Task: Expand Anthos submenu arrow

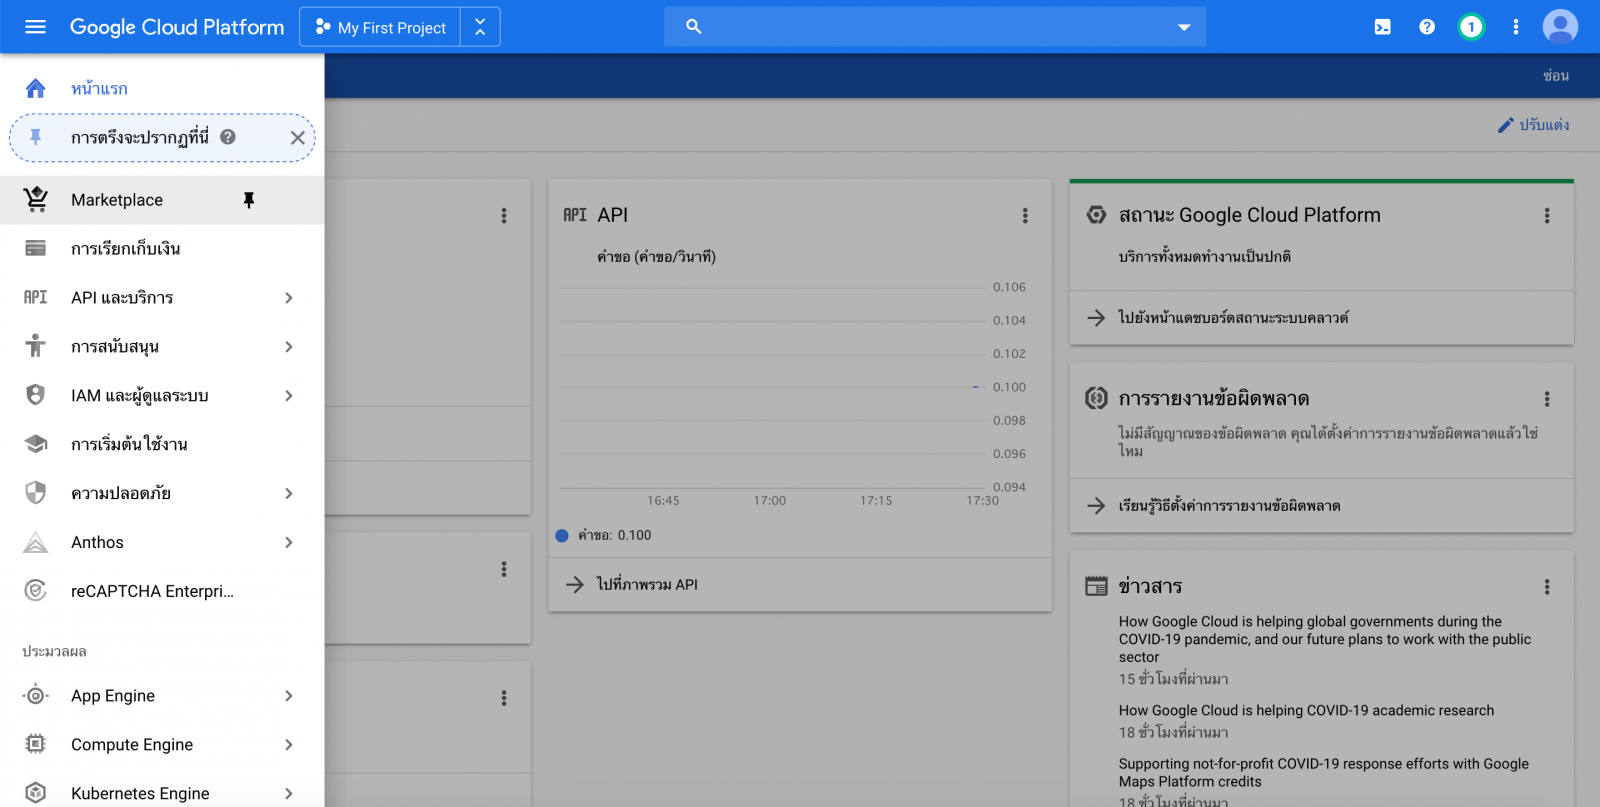Action: click(x=289, y=542)
